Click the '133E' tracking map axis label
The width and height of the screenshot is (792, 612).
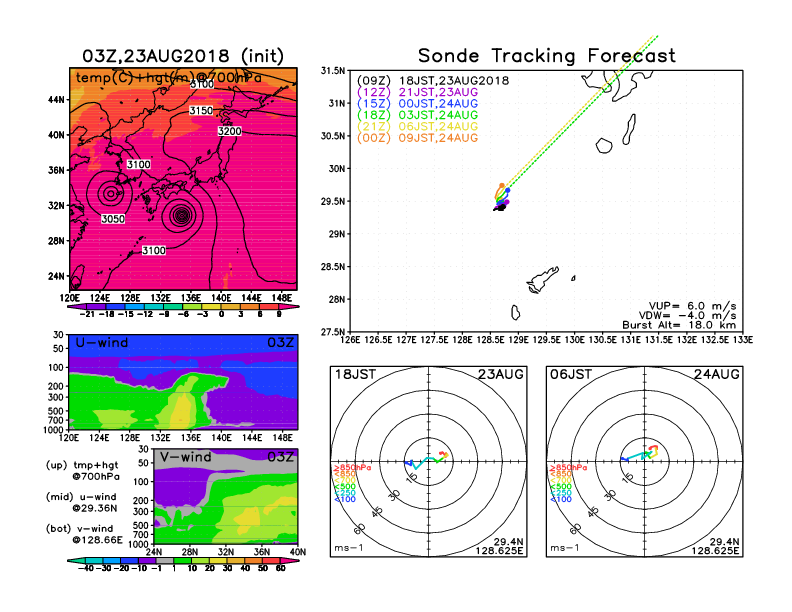743,340
